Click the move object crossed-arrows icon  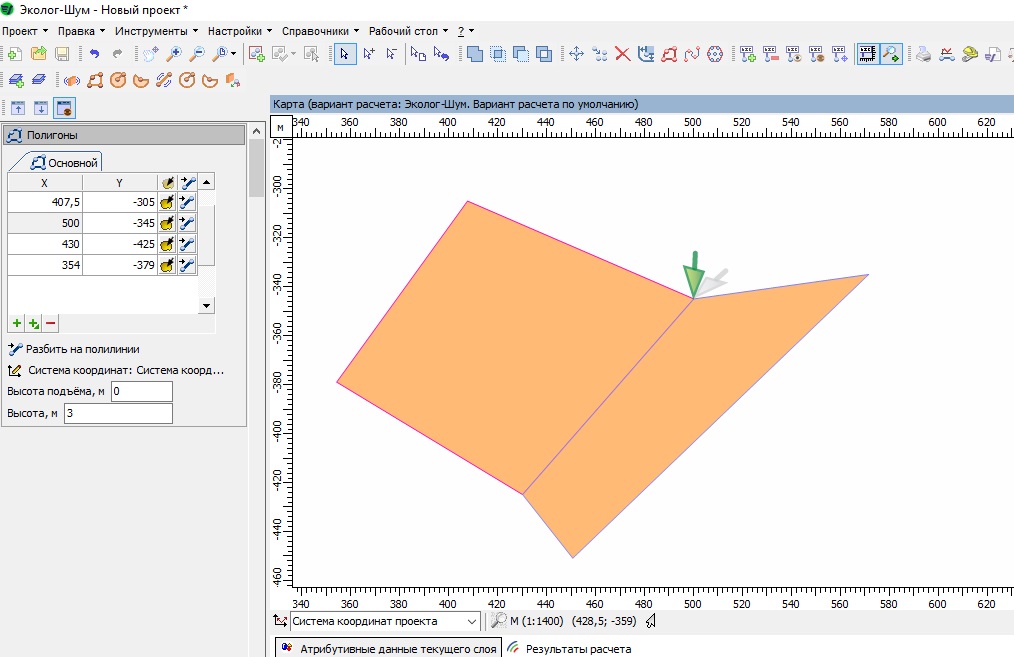576,54
